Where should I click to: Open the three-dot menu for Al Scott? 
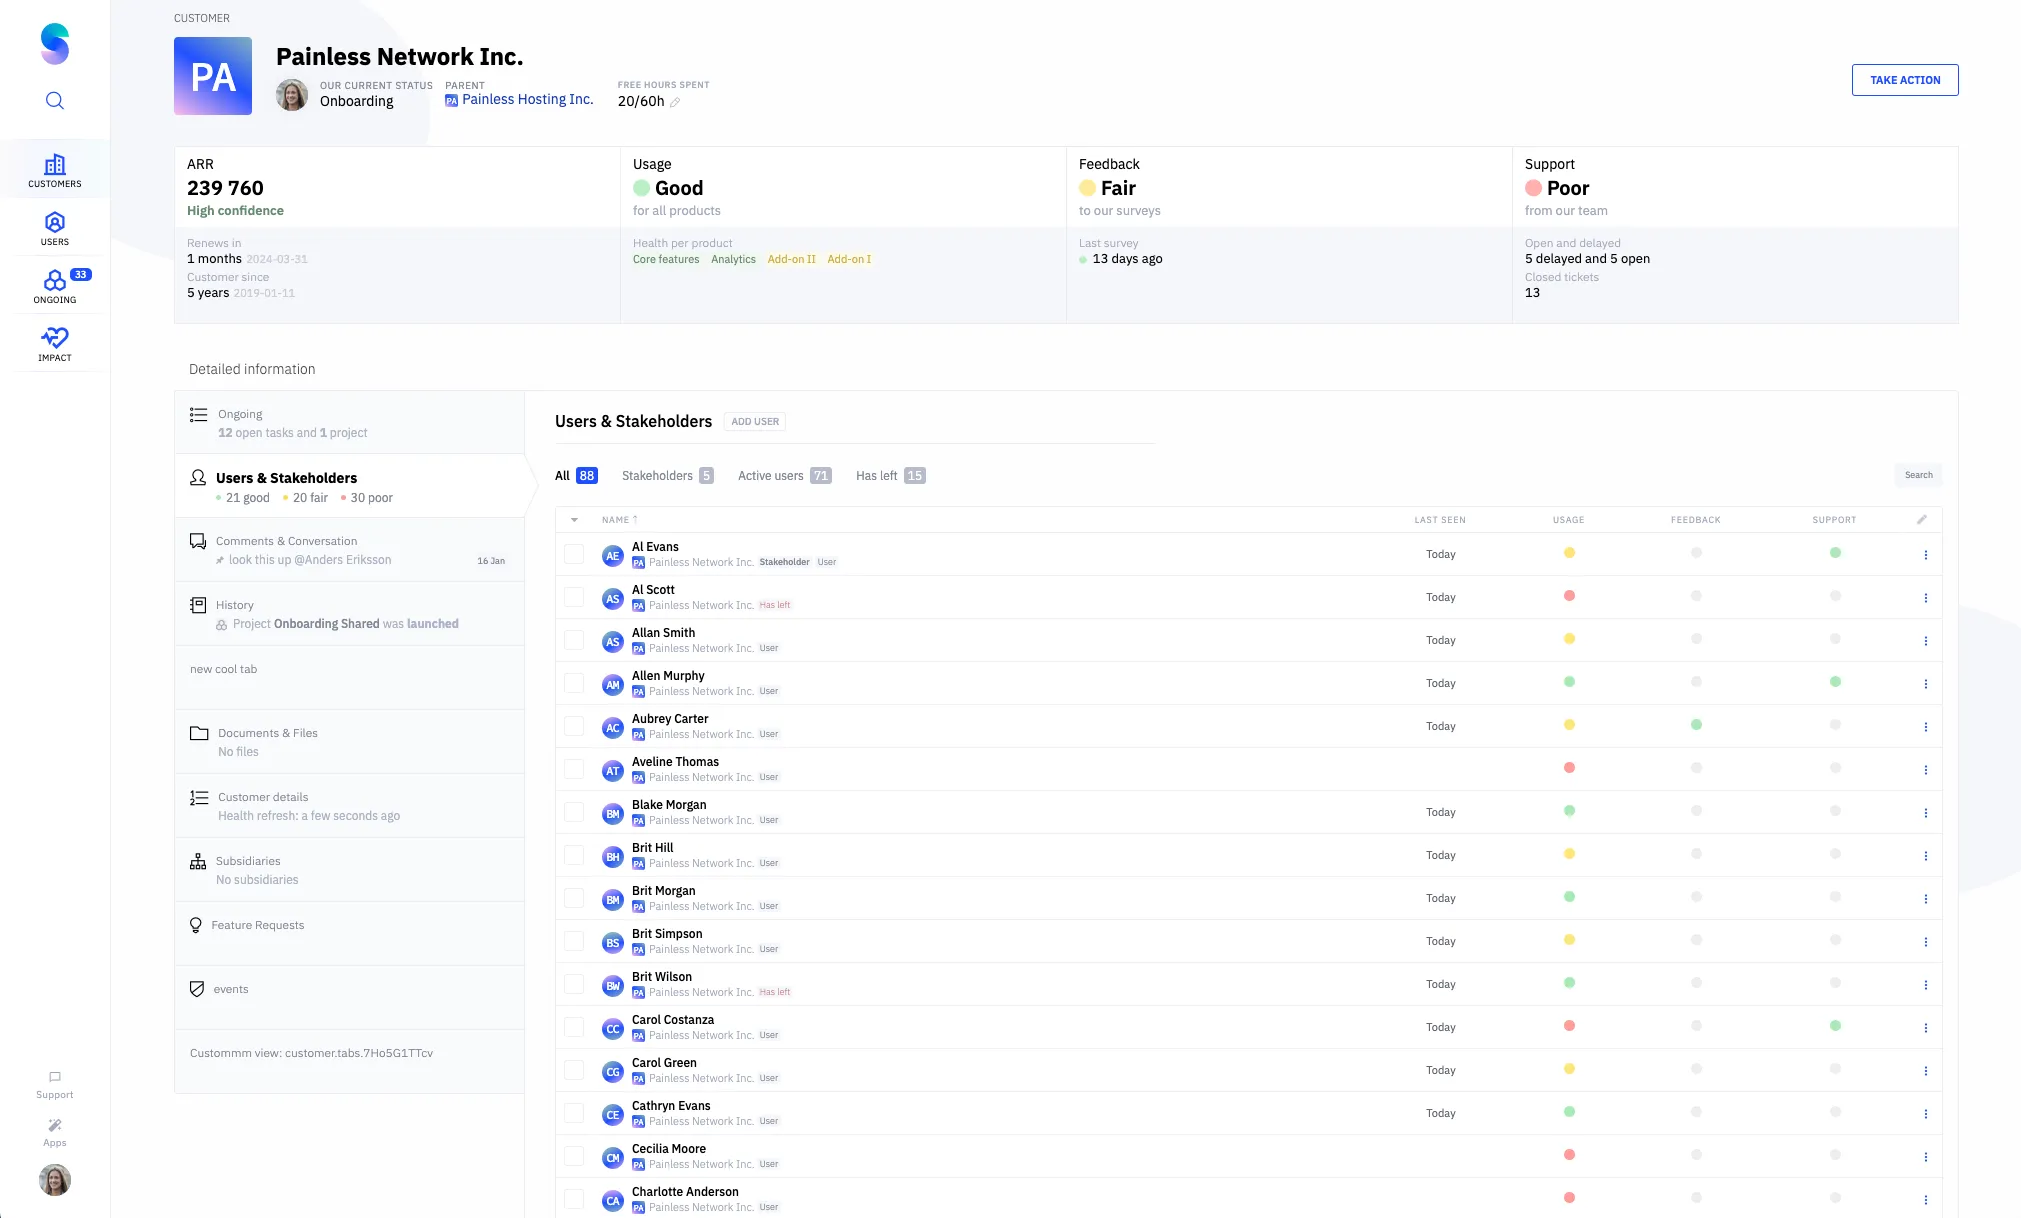(1925, 598)
